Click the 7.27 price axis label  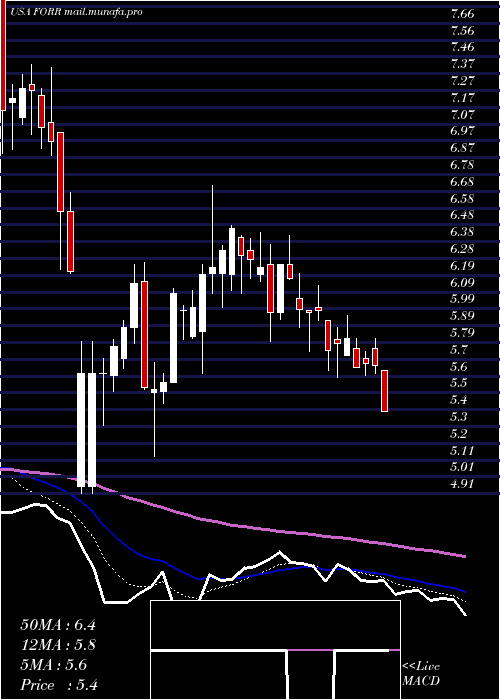(x=462, y=81)
